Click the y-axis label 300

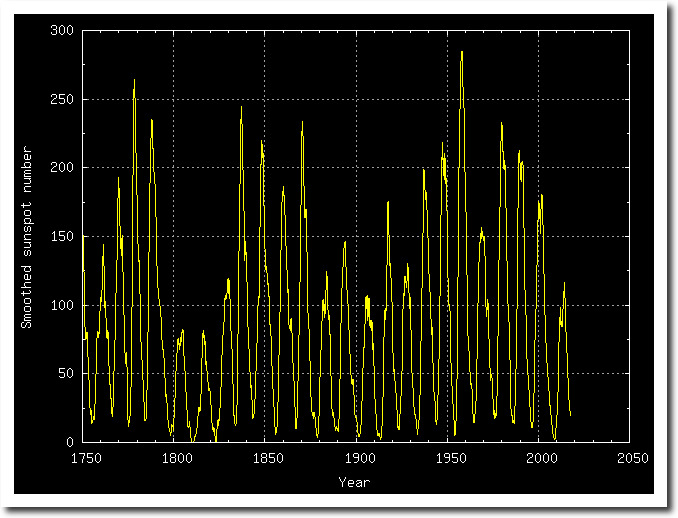[62, 30]
